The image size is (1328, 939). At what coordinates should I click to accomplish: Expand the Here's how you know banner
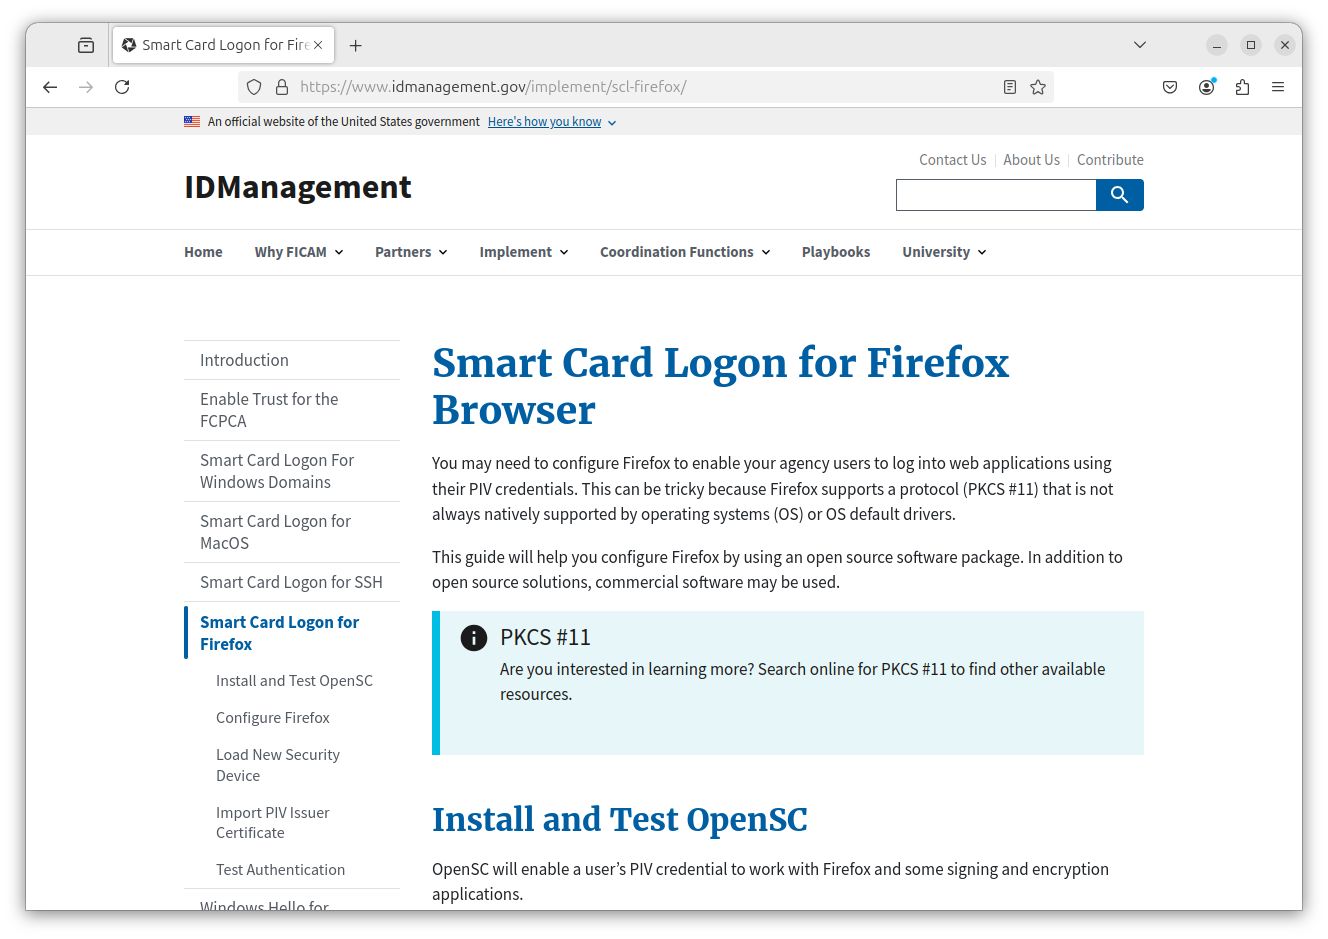[551, 122]
